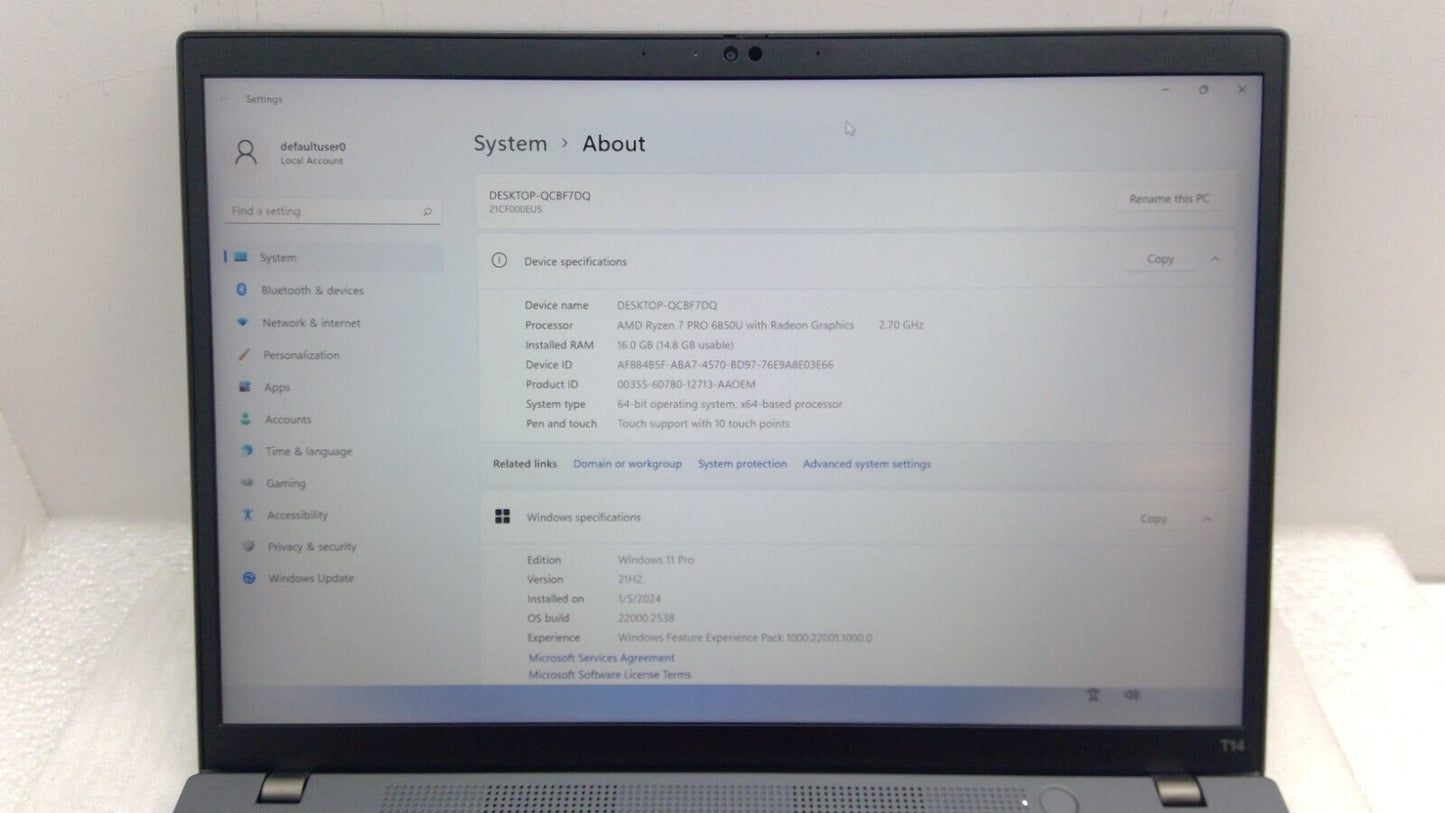Open Advanced system settings link
This screenshot has width=1445, height=813.
point(866,464)
